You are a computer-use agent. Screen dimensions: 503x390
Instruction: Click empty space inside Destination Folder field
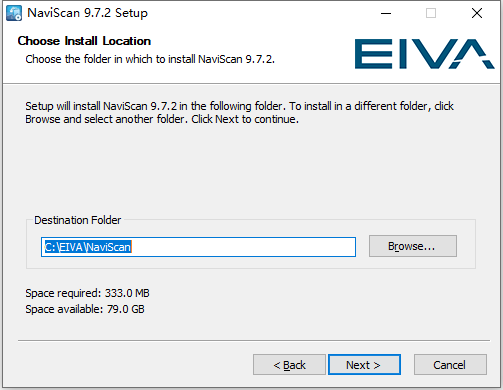(x=243, y=247)
